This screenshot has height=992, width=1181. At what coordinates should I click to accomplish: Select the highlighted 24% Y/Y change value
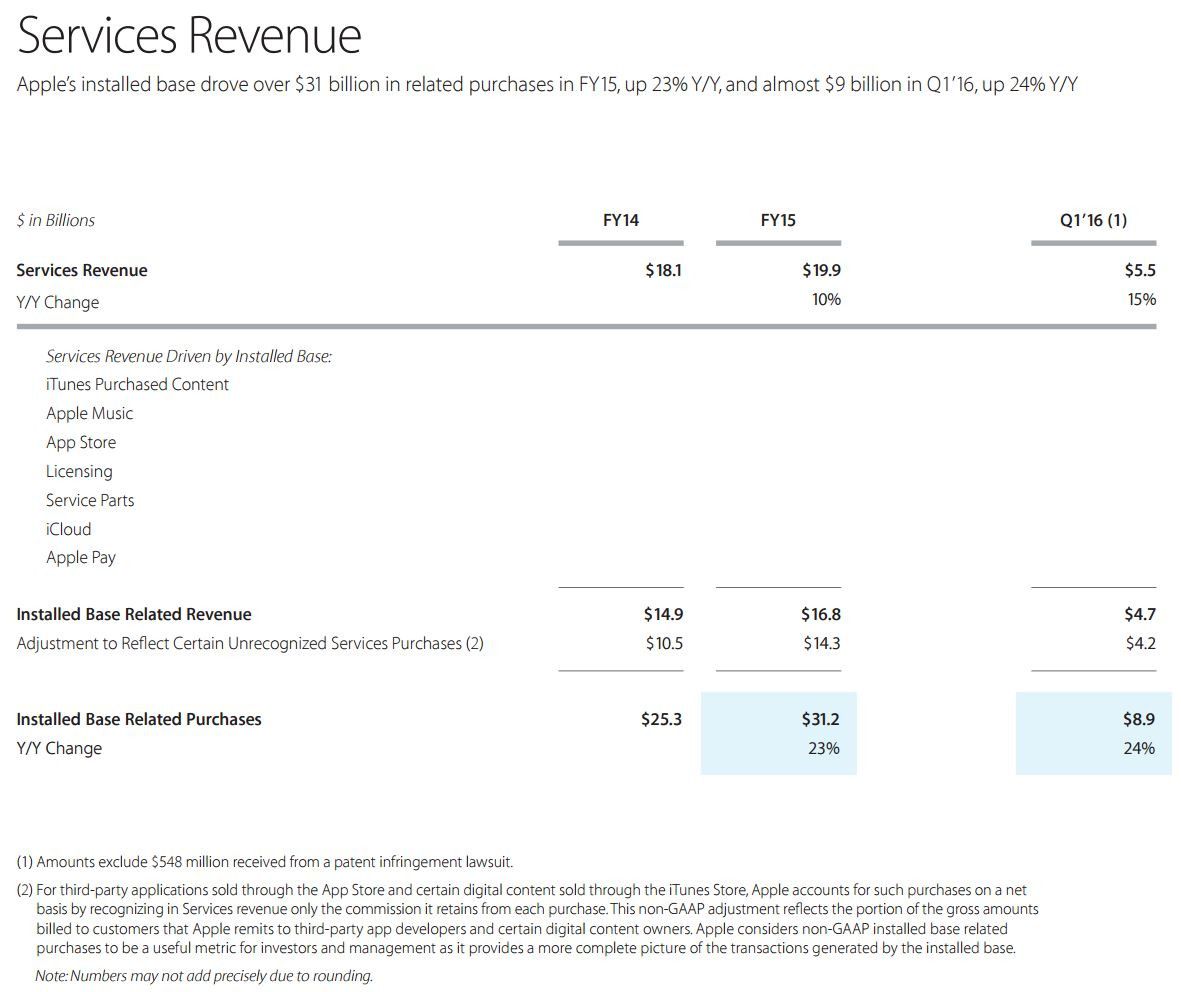(1140, 749)
